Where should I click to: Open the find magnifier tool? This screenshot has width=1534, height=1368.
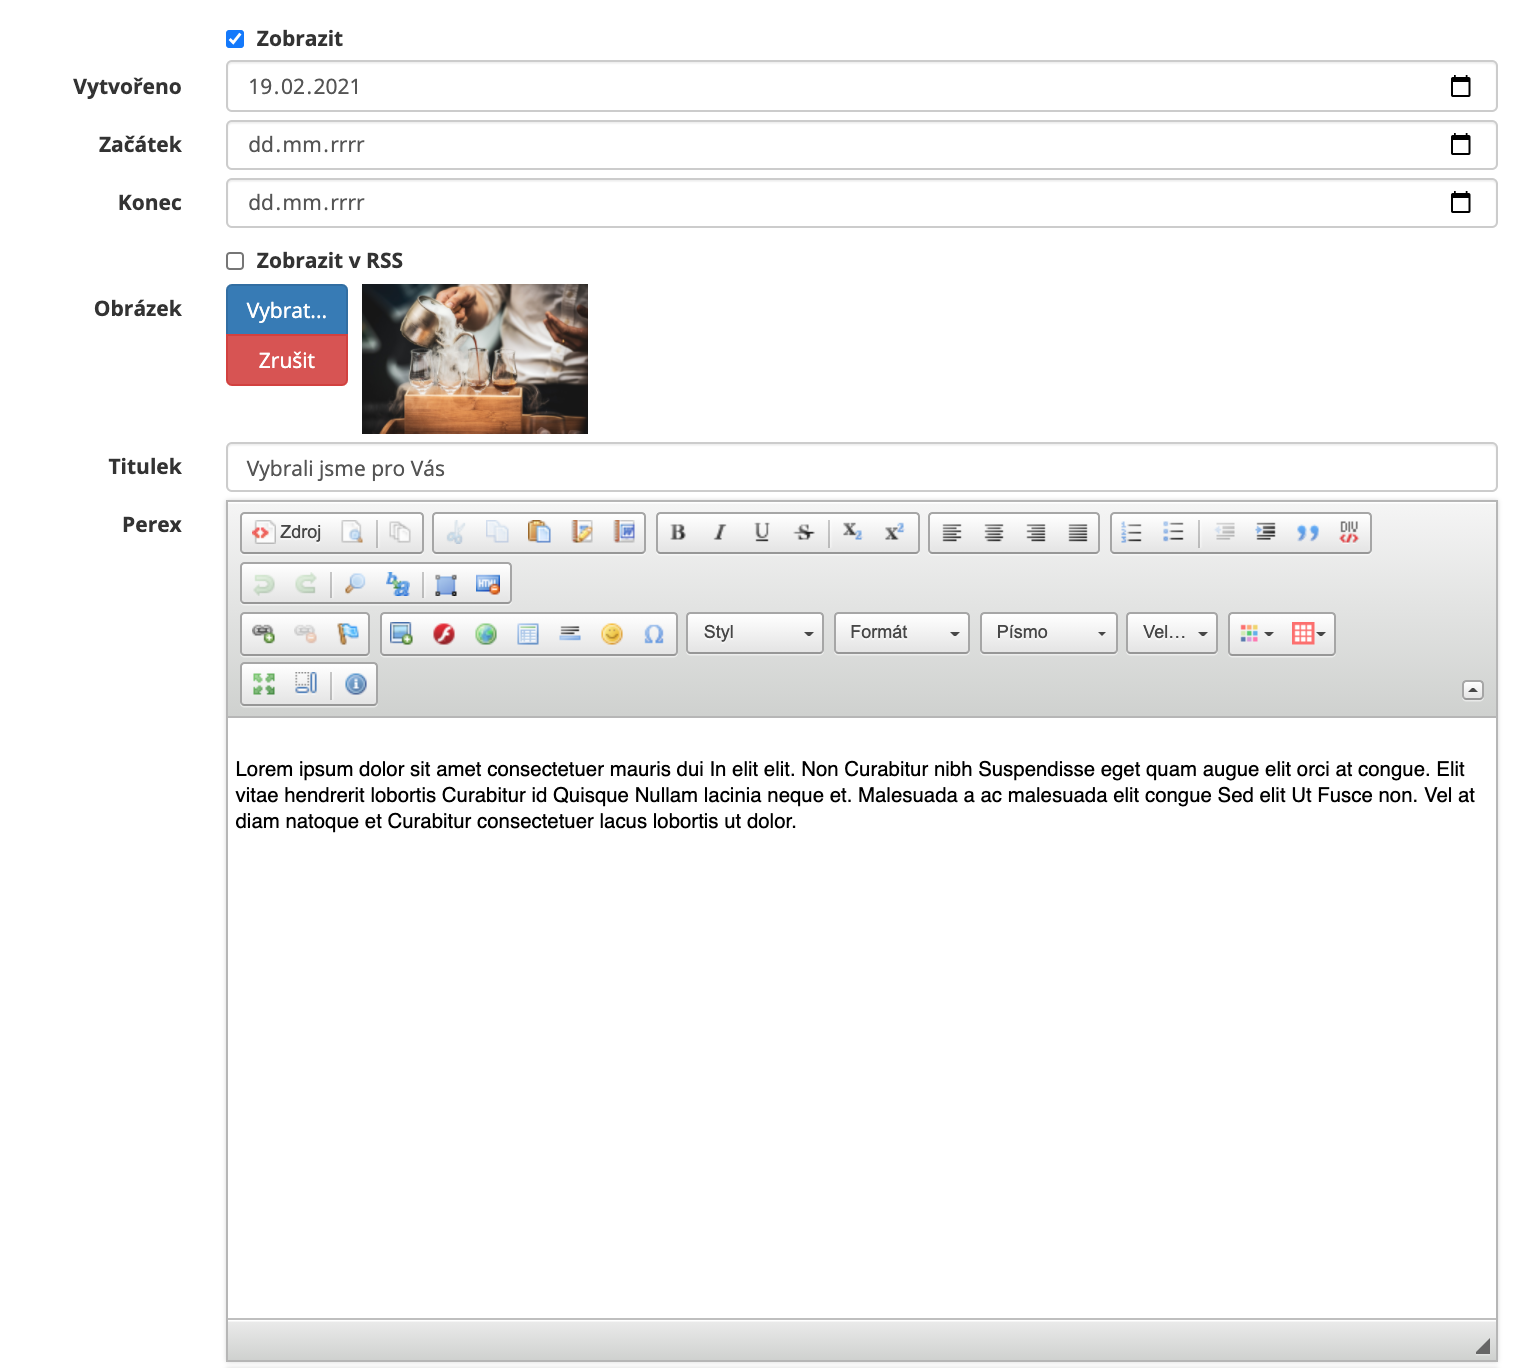pos(355,584)
